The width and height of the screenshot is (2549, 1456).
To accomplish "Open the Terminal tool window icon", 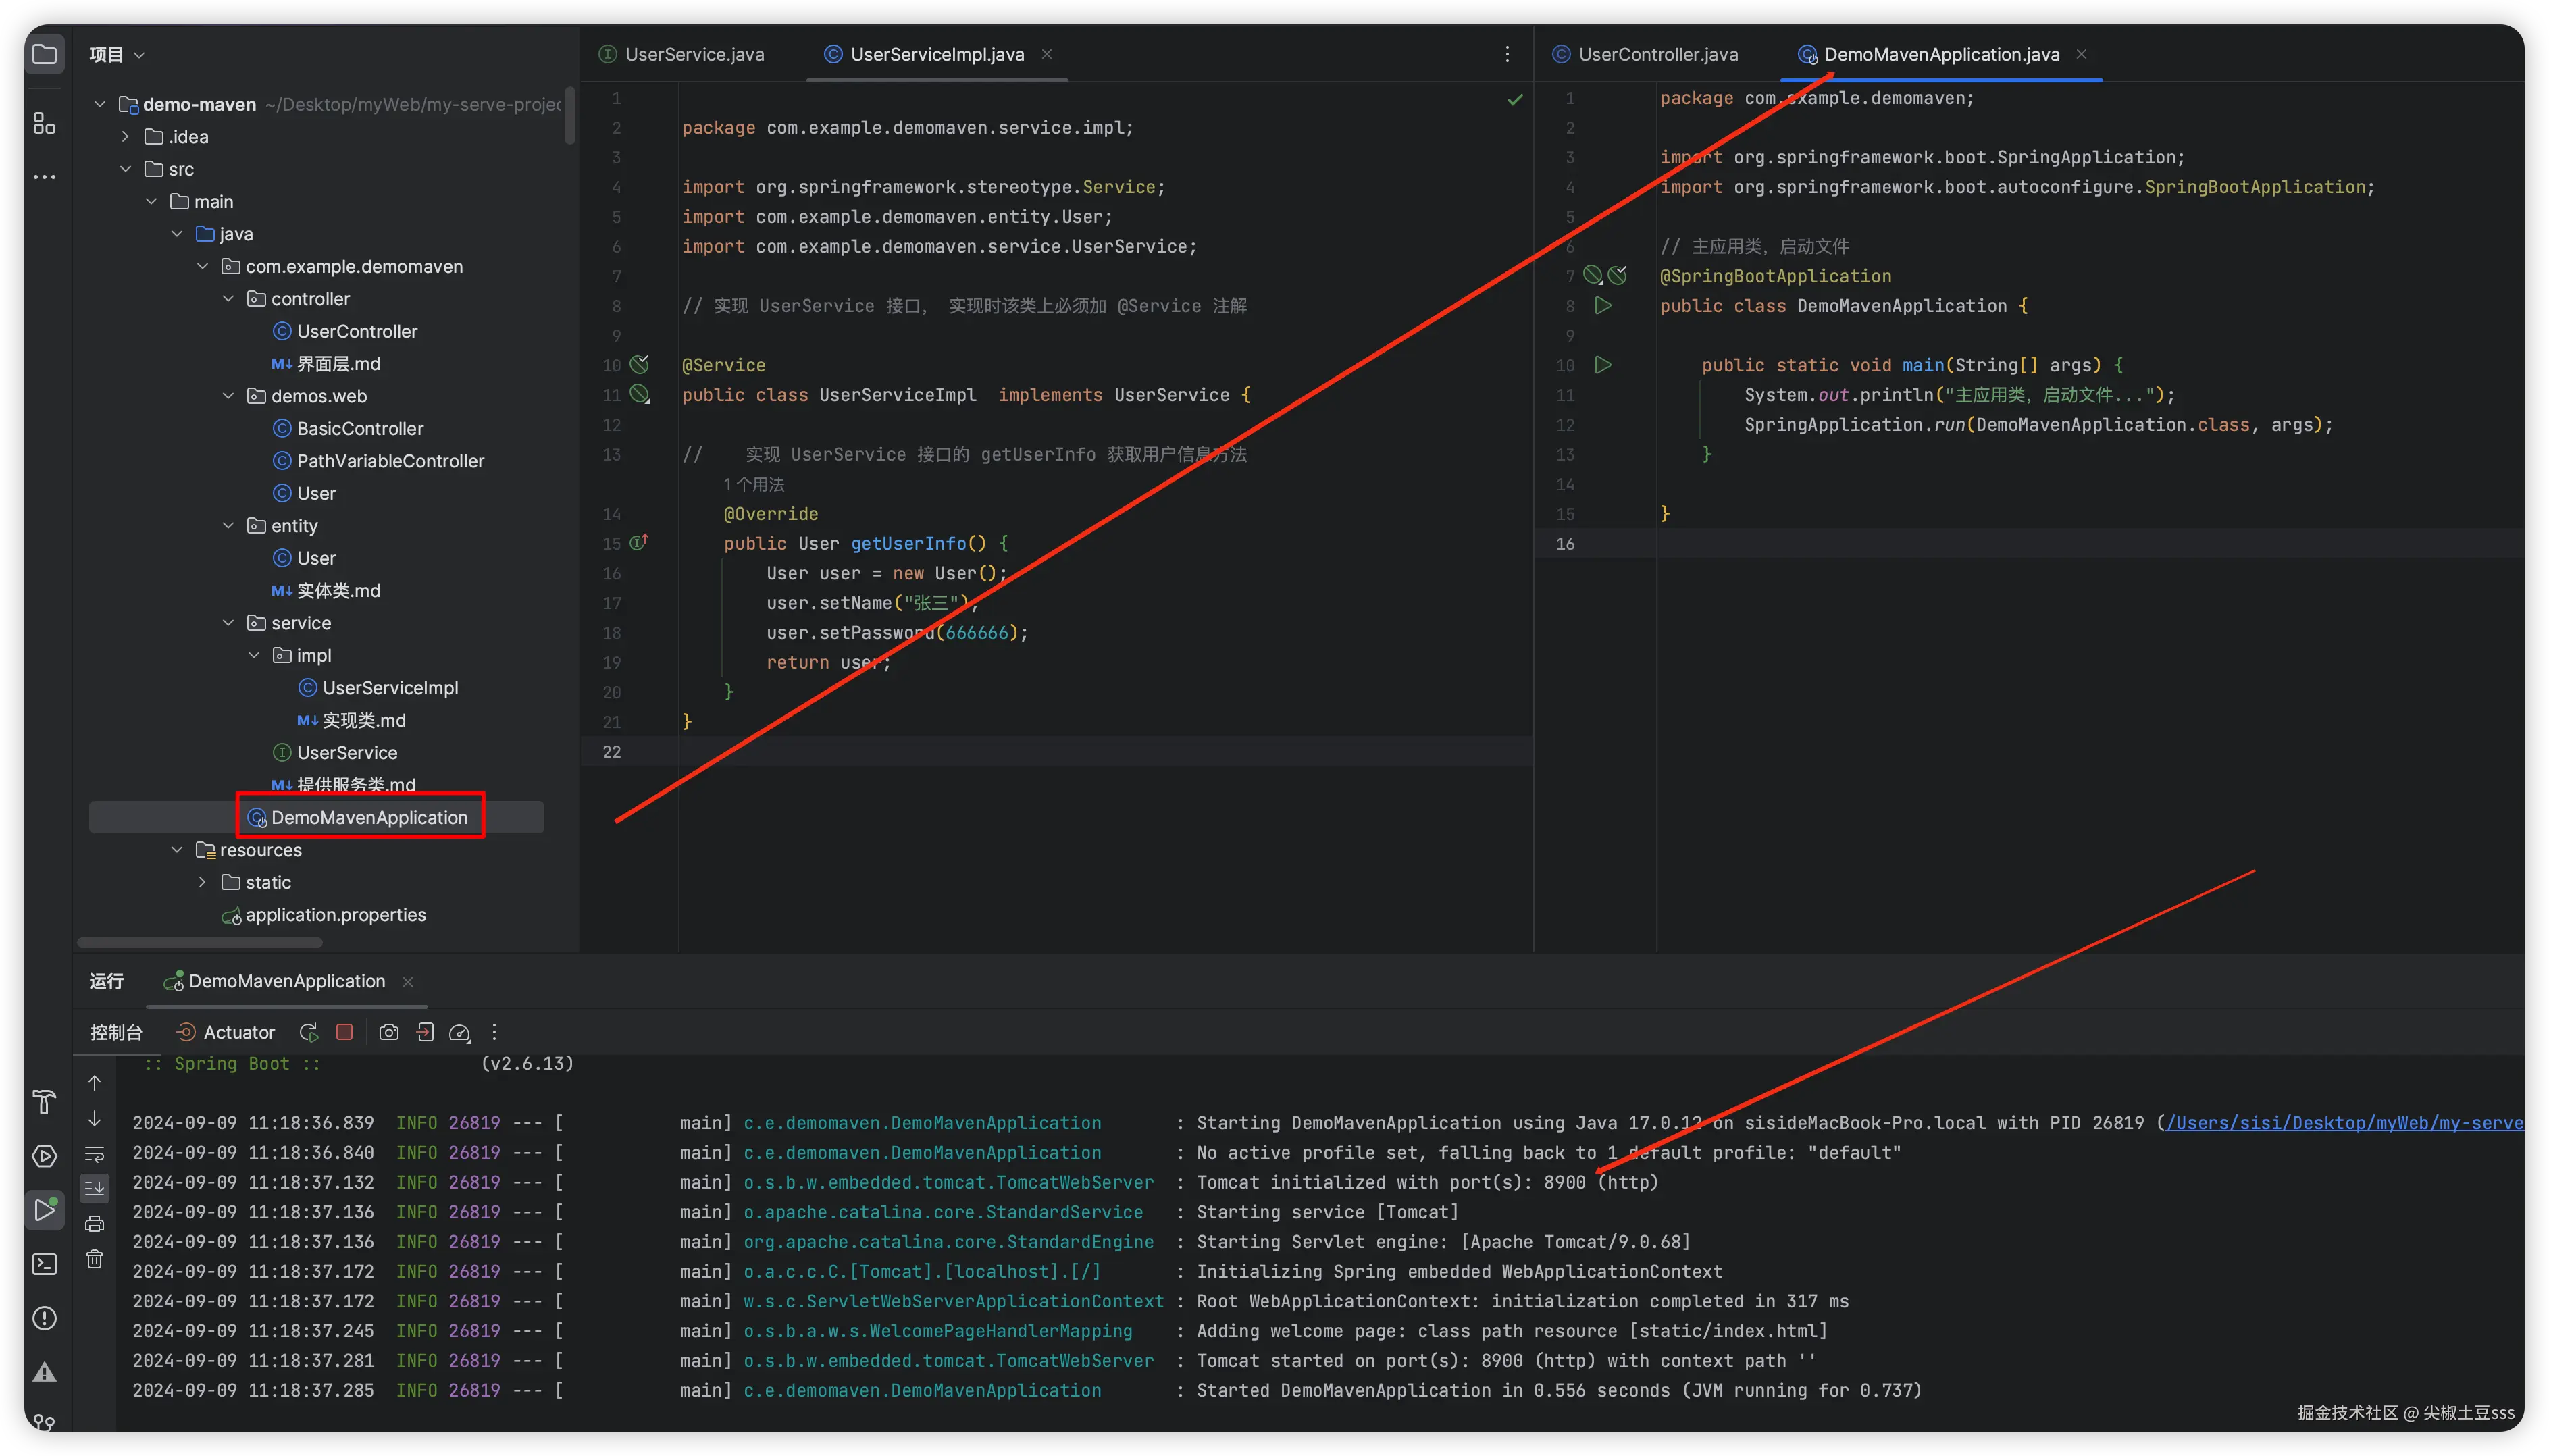I will (44, 1264).
